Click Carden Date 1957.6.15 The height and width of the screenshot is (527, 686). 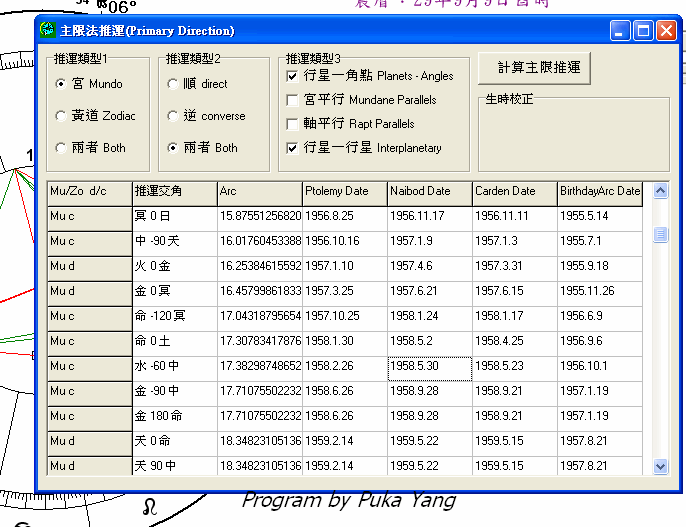pyautogui.click(x=515, y=293)
